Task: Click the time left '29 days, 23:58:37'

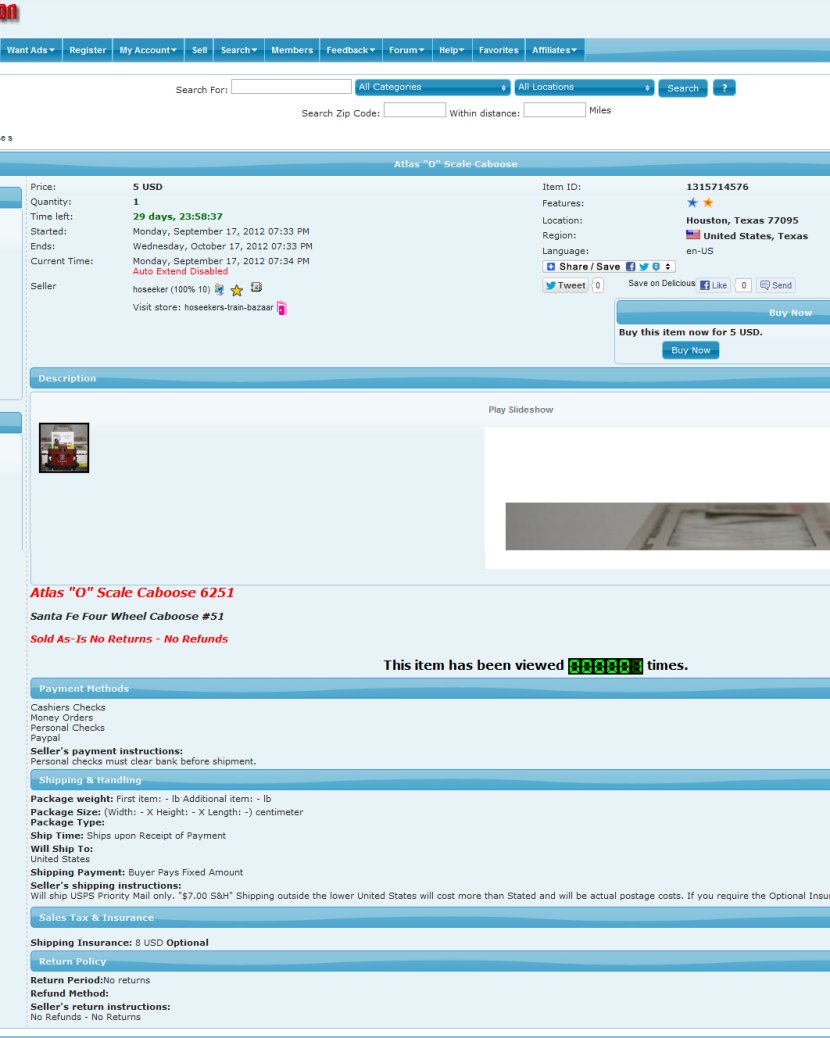Action: point(177,216)
